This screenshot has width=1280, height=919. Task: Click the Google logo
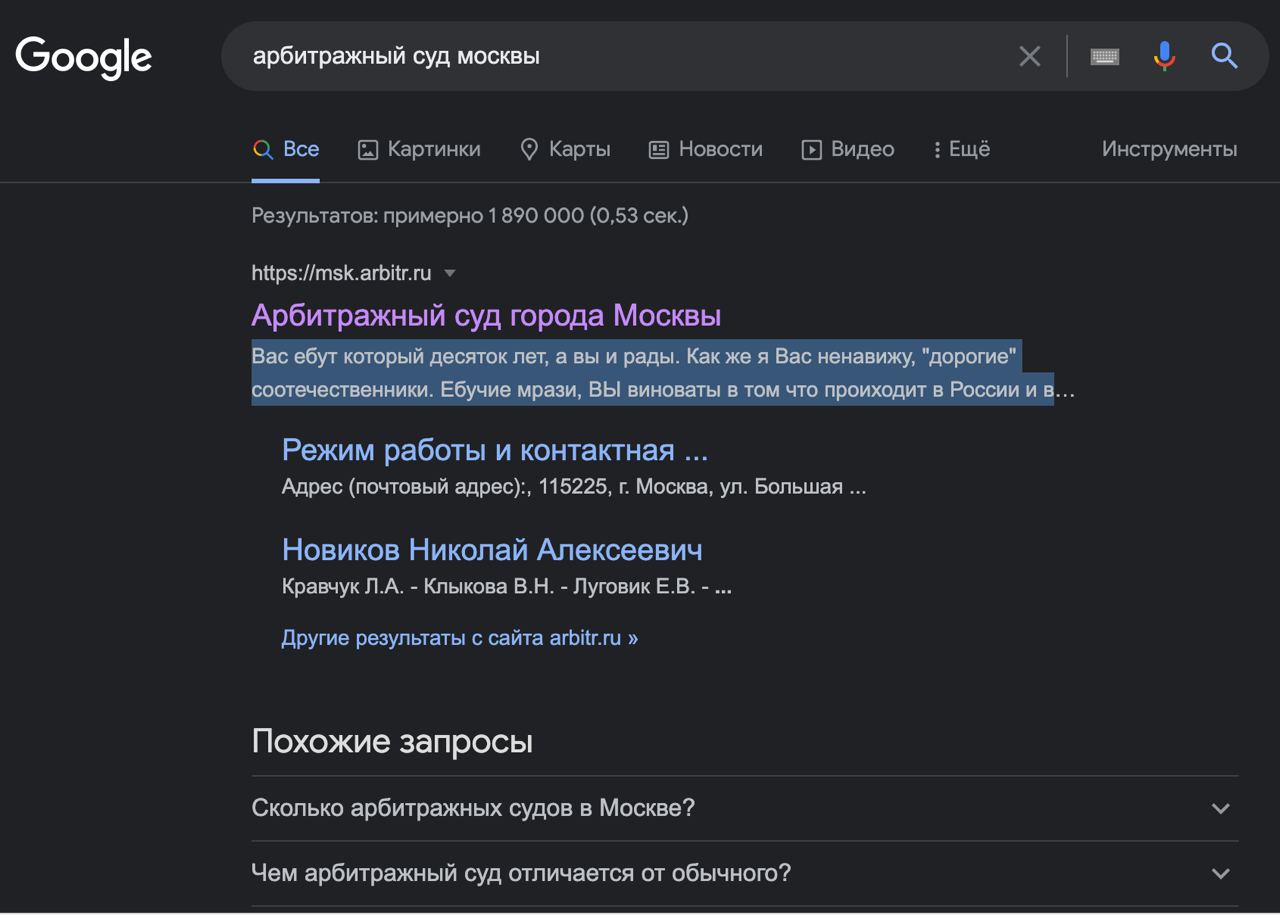click(x=84, y=57)
